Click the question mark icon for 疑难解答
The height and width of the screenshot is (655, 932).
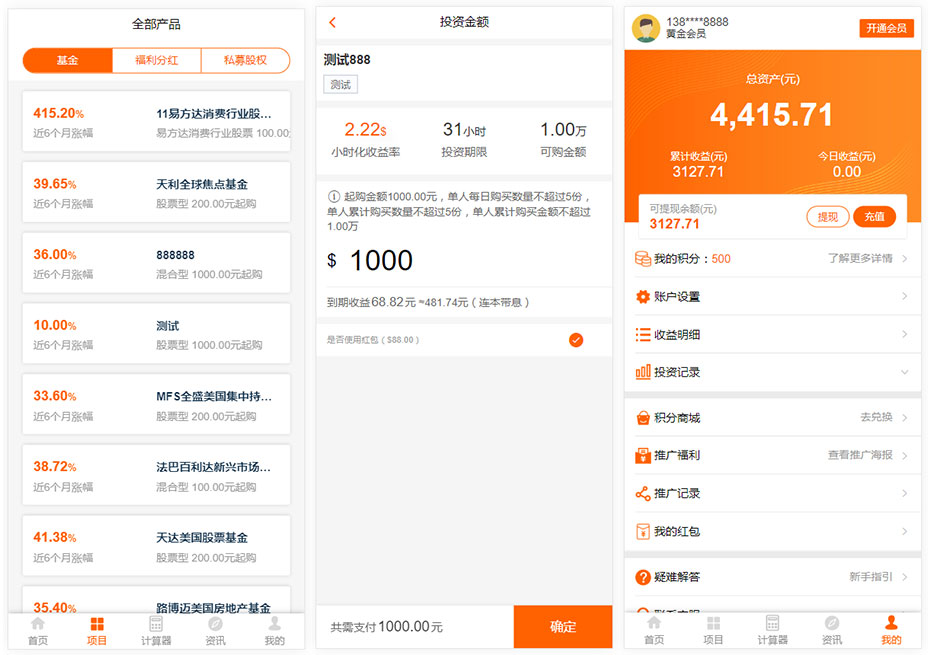tap(643, 577)
